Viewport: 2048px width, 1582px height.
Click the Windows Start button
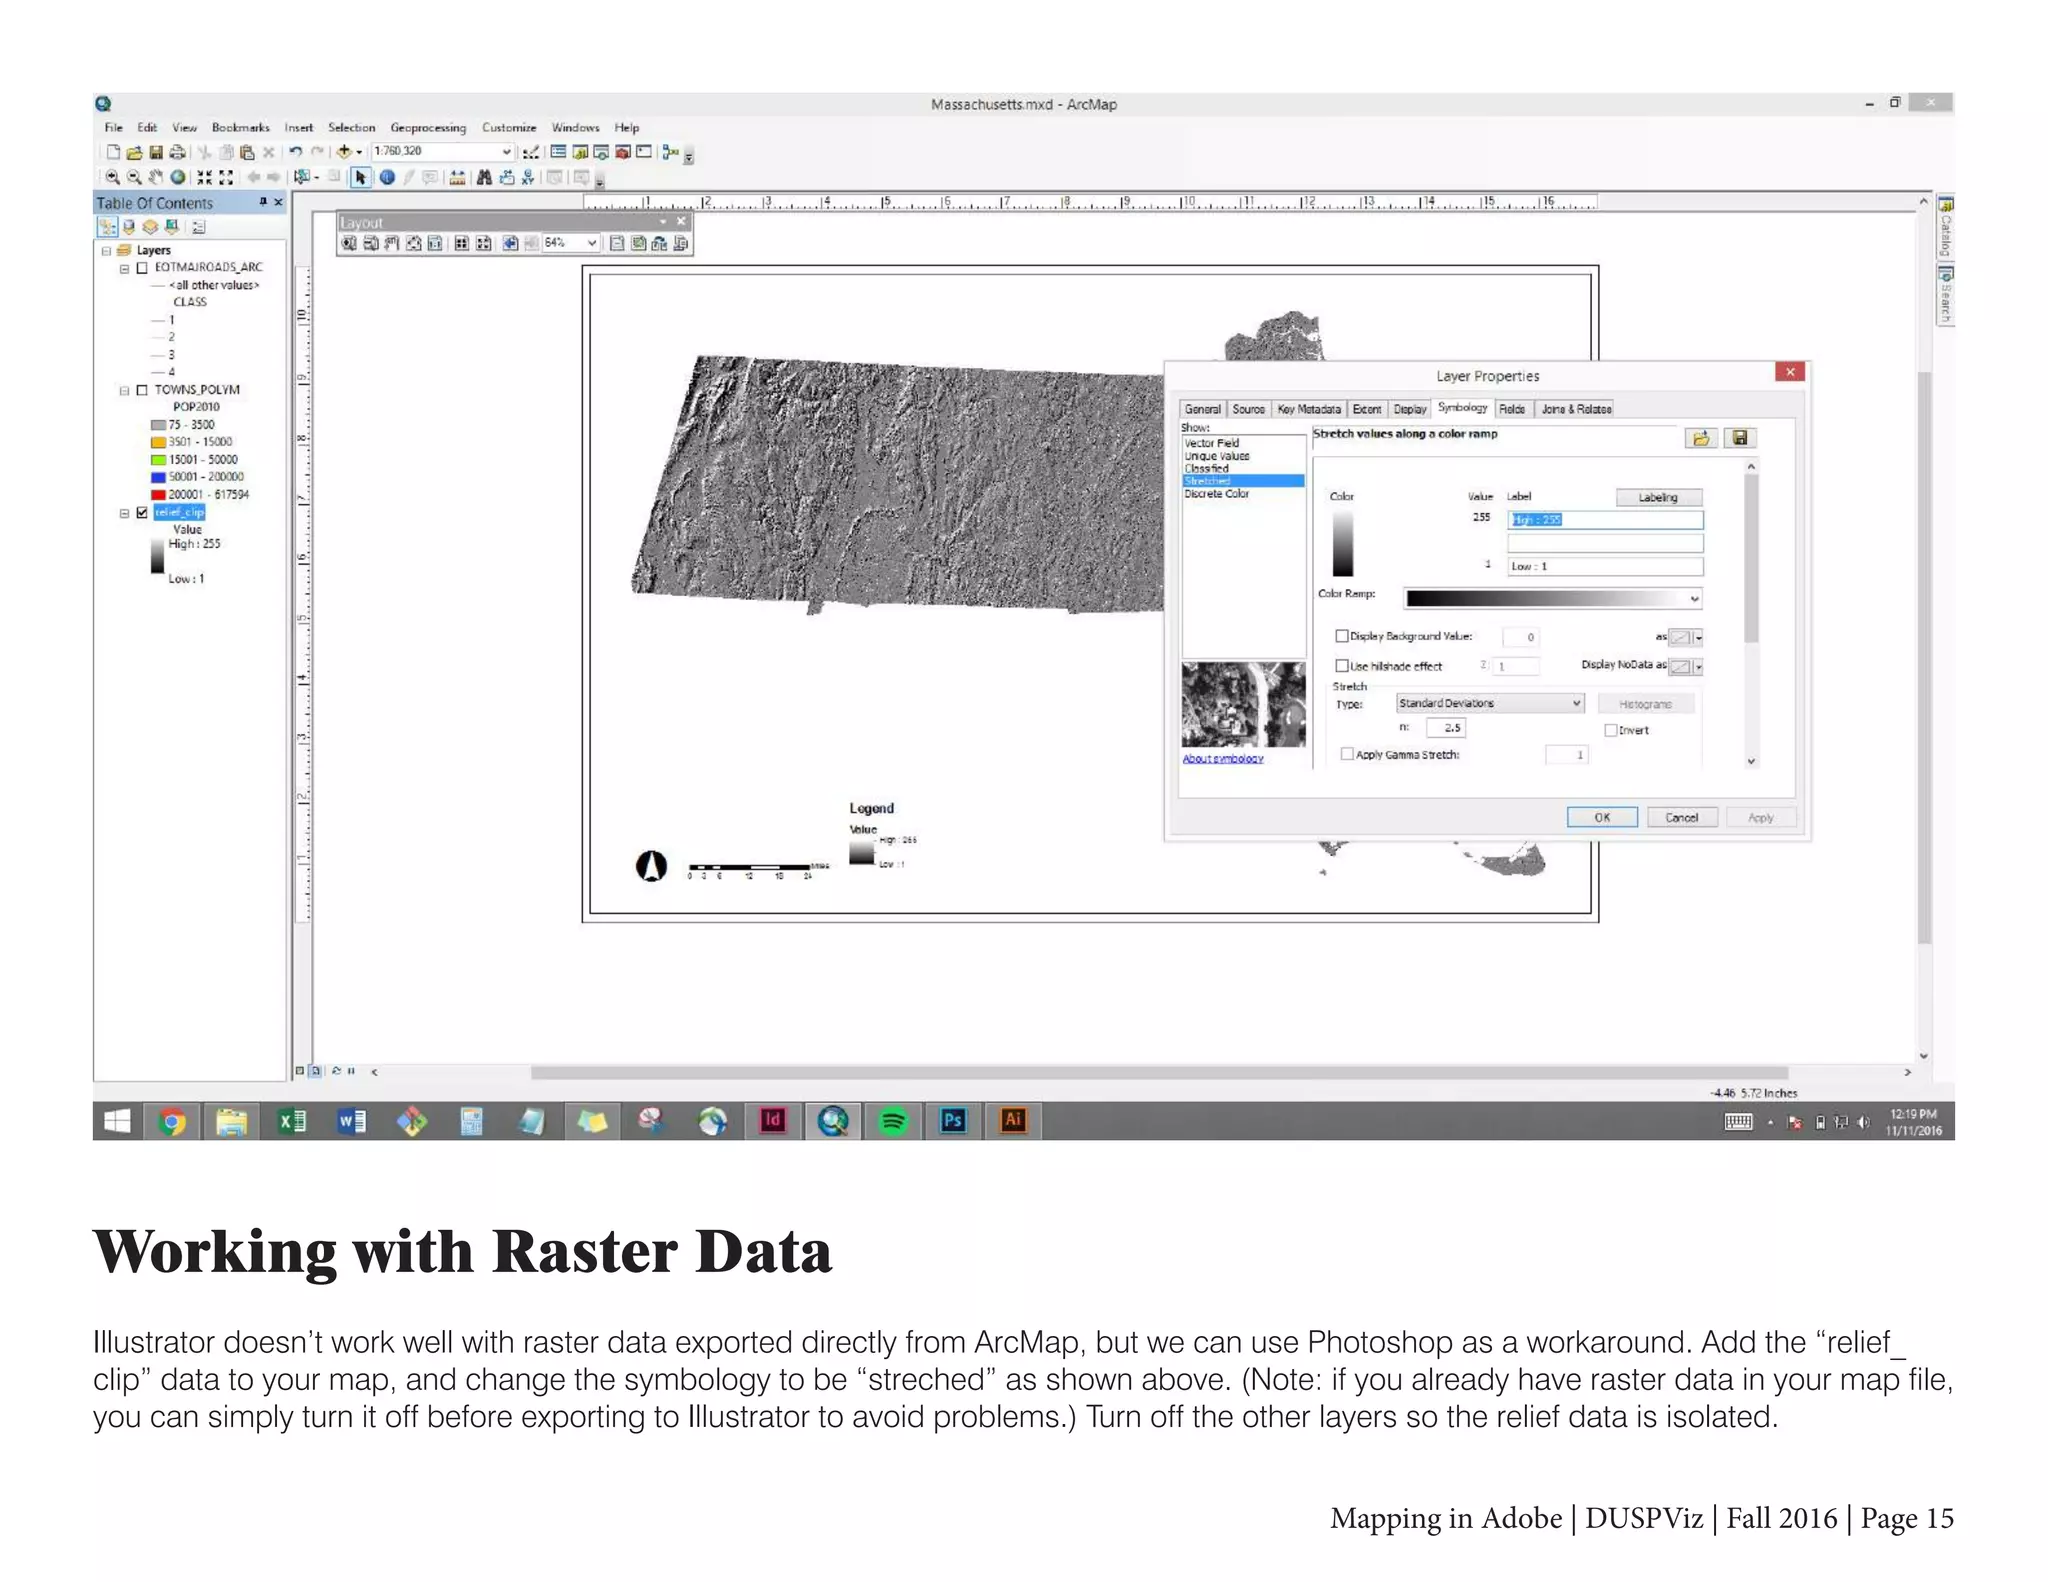tap(118, 1121)
